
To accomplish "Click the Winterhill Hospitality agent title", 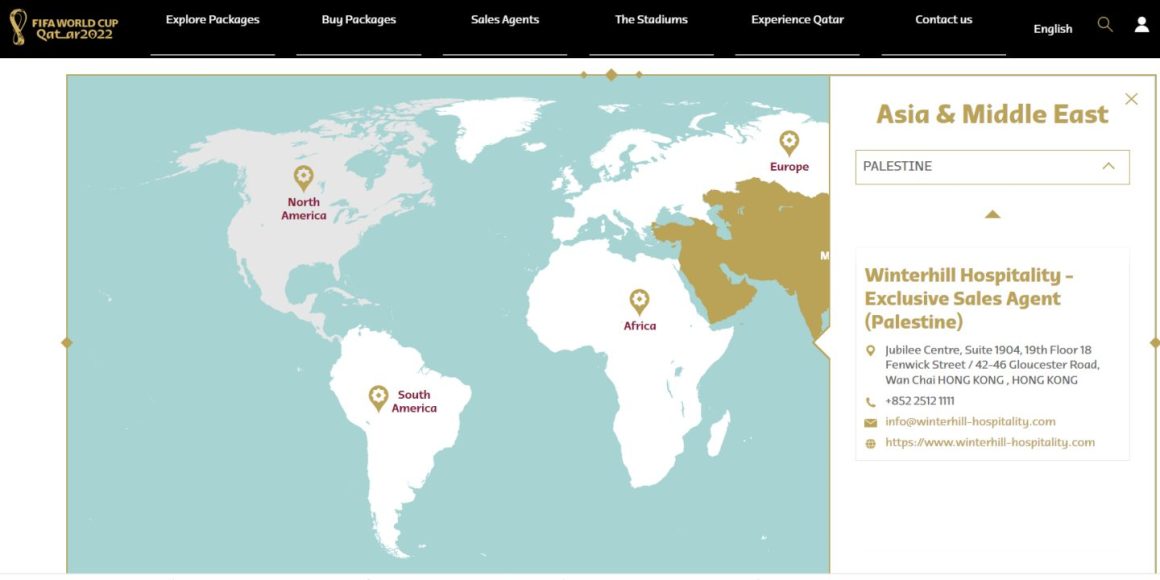I will point(969,298).
